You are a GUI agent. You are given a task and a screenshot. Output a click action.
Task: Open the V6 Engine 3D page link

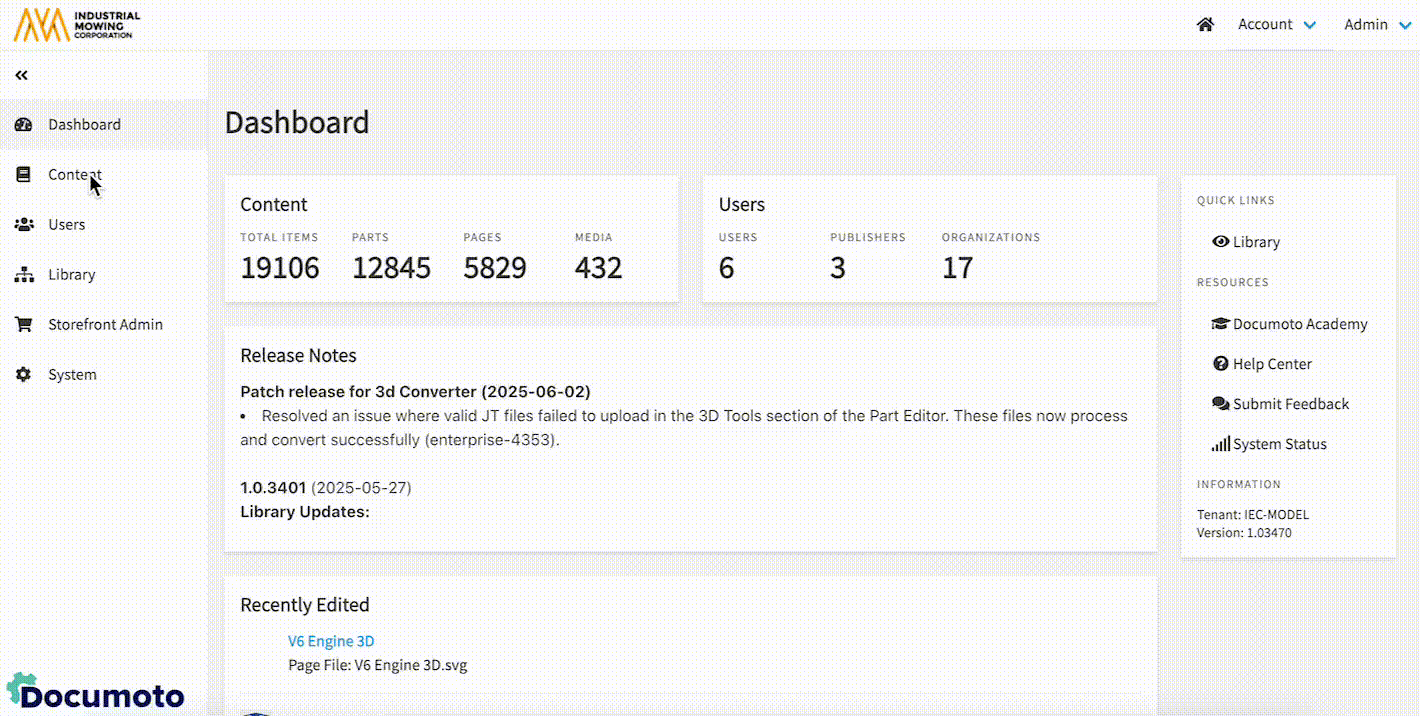pos(331,641)
